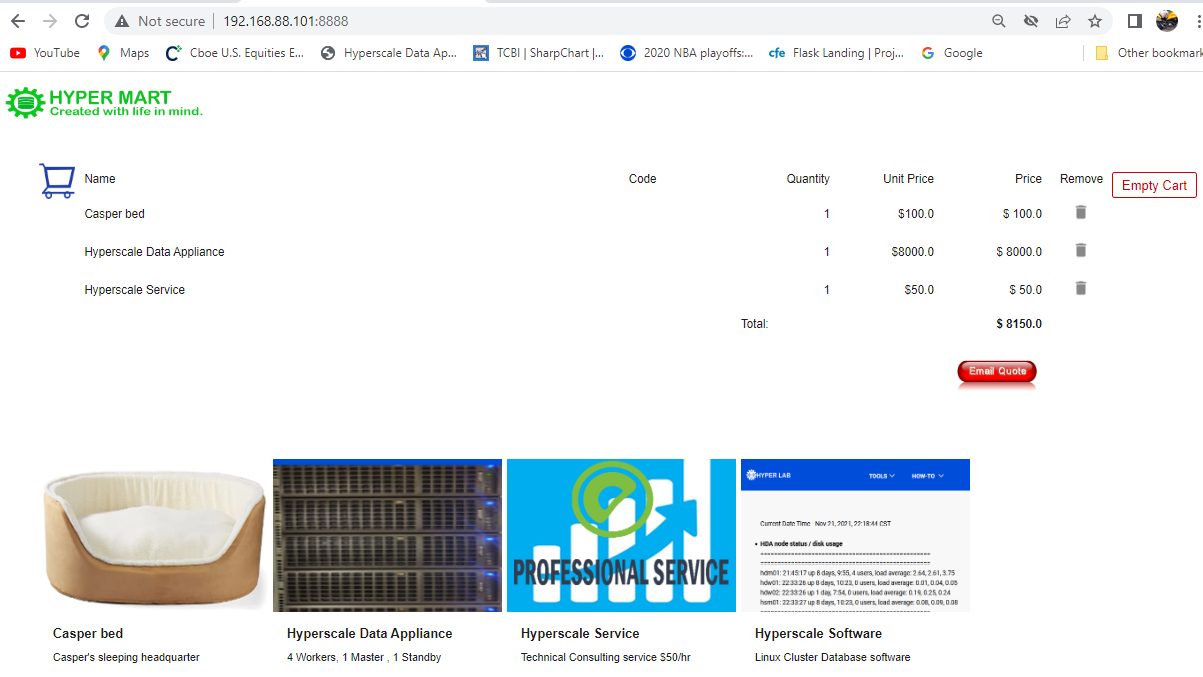This screenshot has width=1203, height=677.
Task: Click the $100.0 unit price value
Action: 916,214
